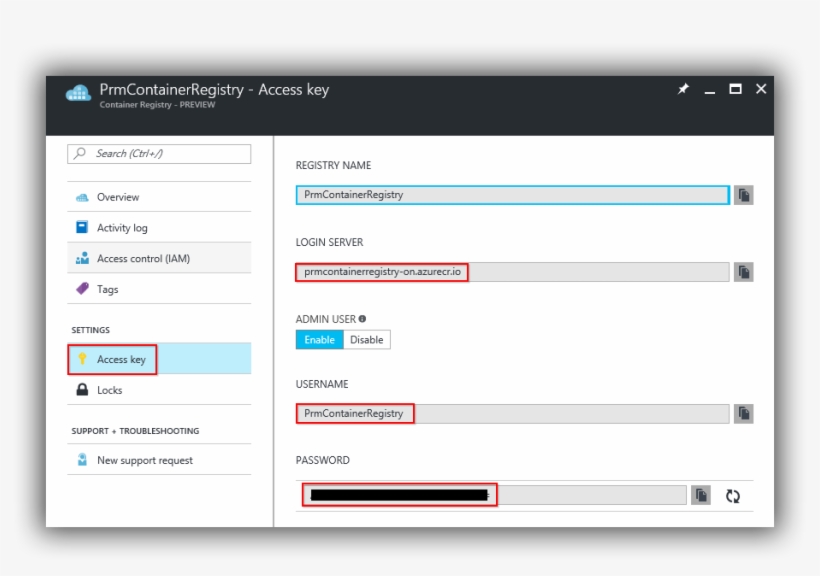This screenshot has width=820, height=576.
Task: Select the Tags icon in the sidebar
Action: point(83,288)
